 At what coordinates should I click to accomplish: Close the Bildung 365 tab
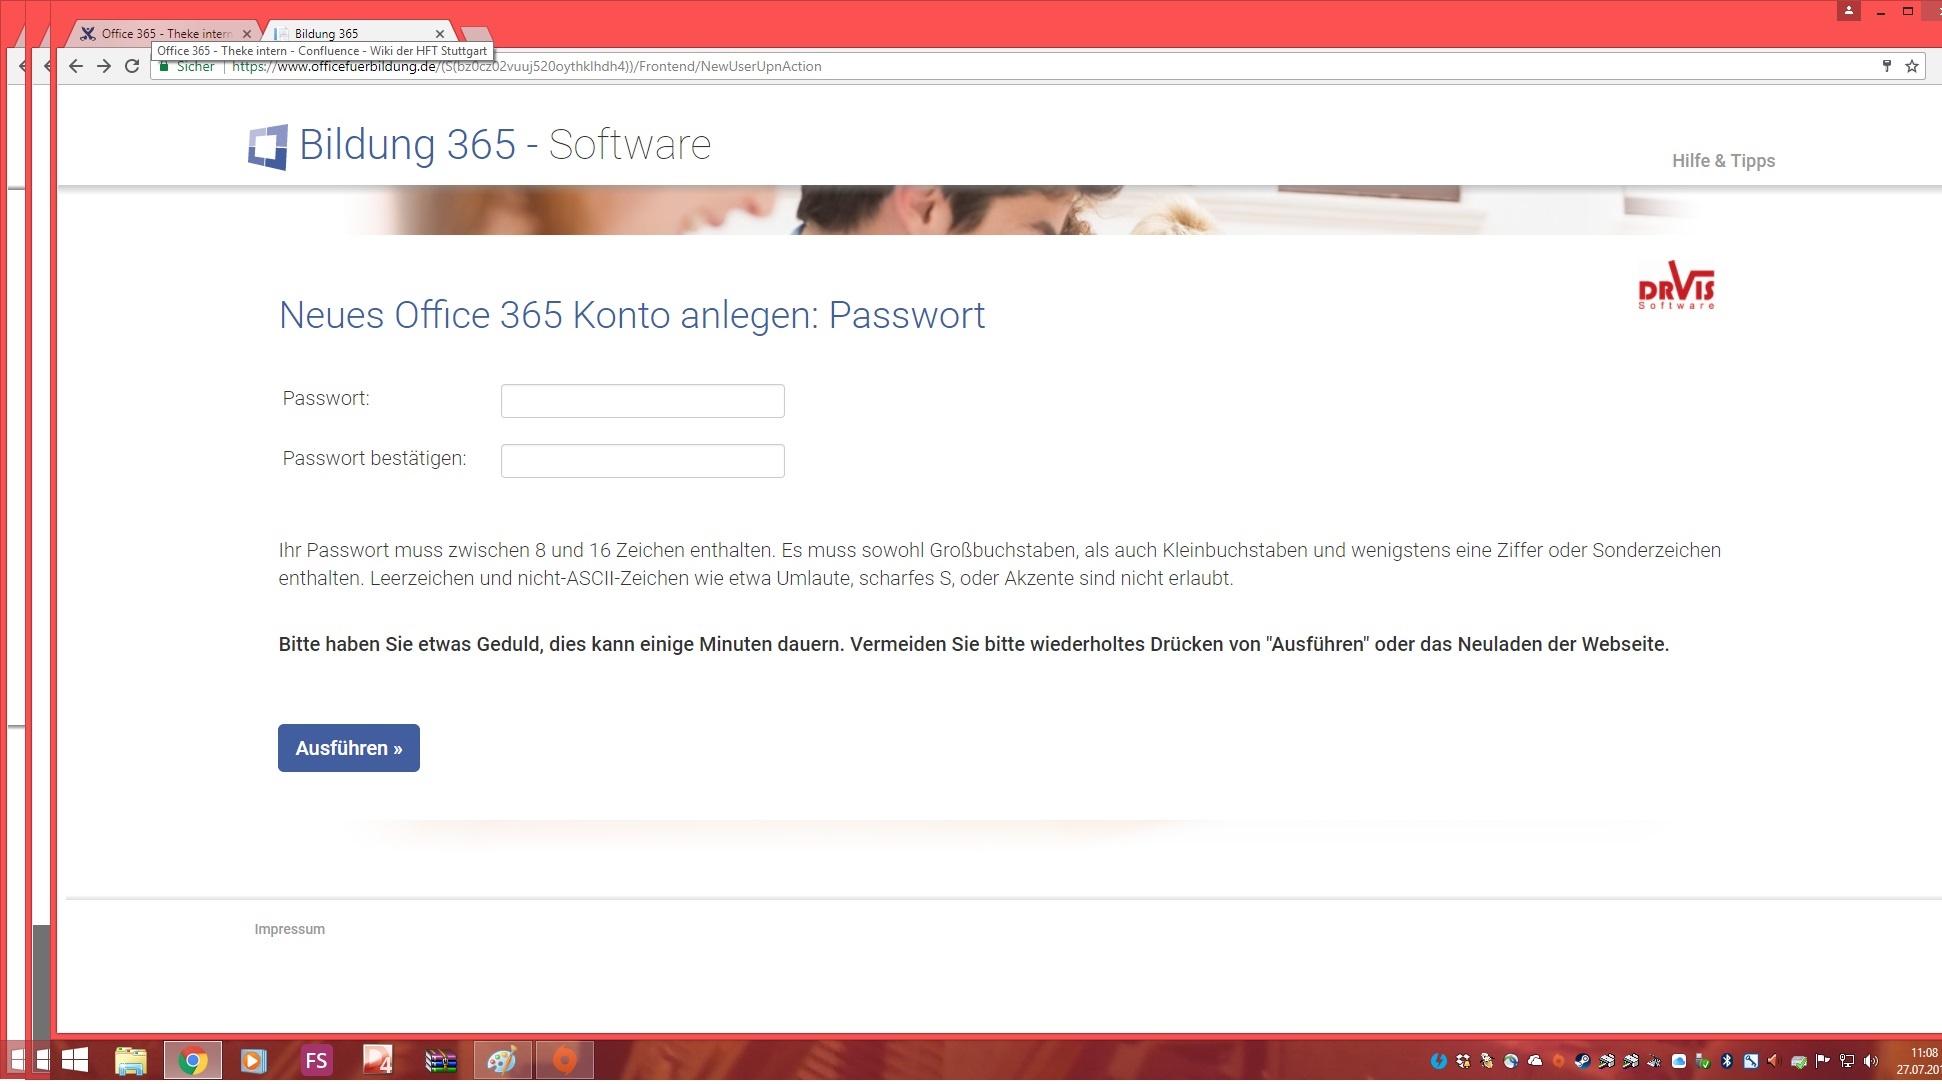[x=440, y=33]
